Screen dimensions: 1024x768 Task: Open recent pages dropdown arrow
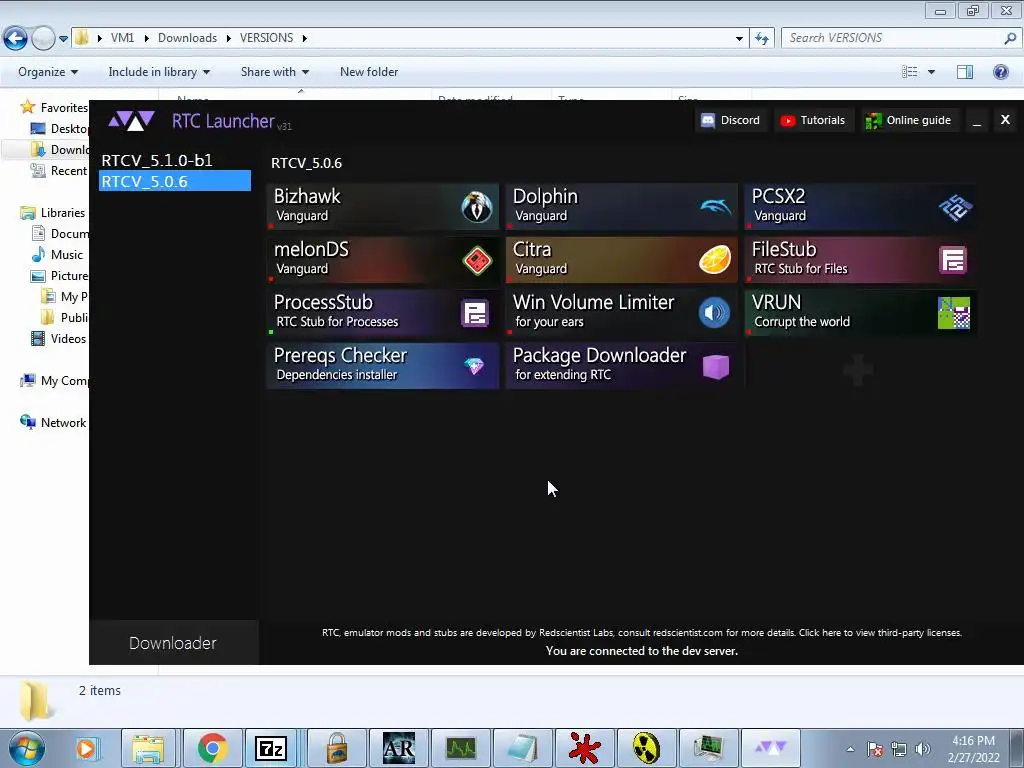(x=63, y=39)
